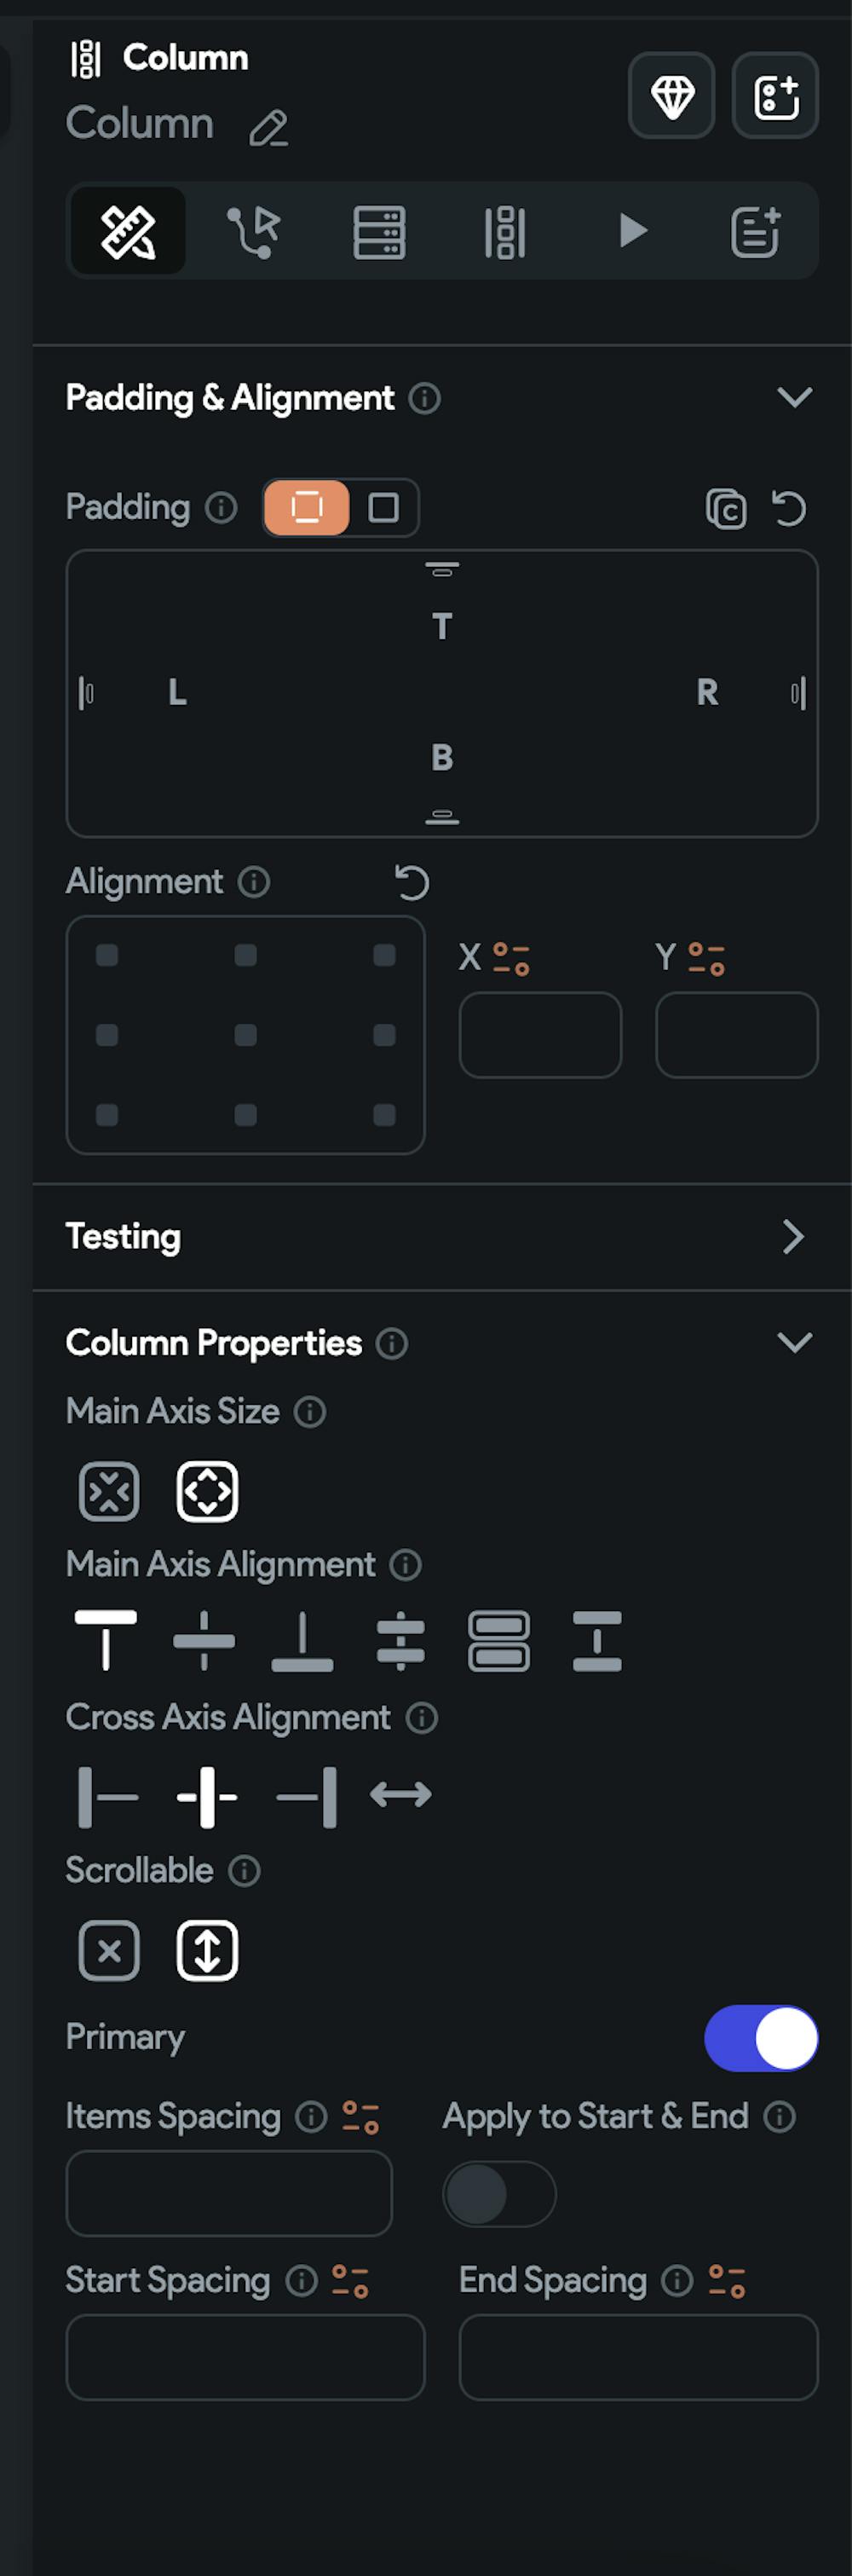This screenshot has width=852, height=2576.
Task: Select the center point in alignment grid
Action: pyautogui.click(x=245, y=1035)
